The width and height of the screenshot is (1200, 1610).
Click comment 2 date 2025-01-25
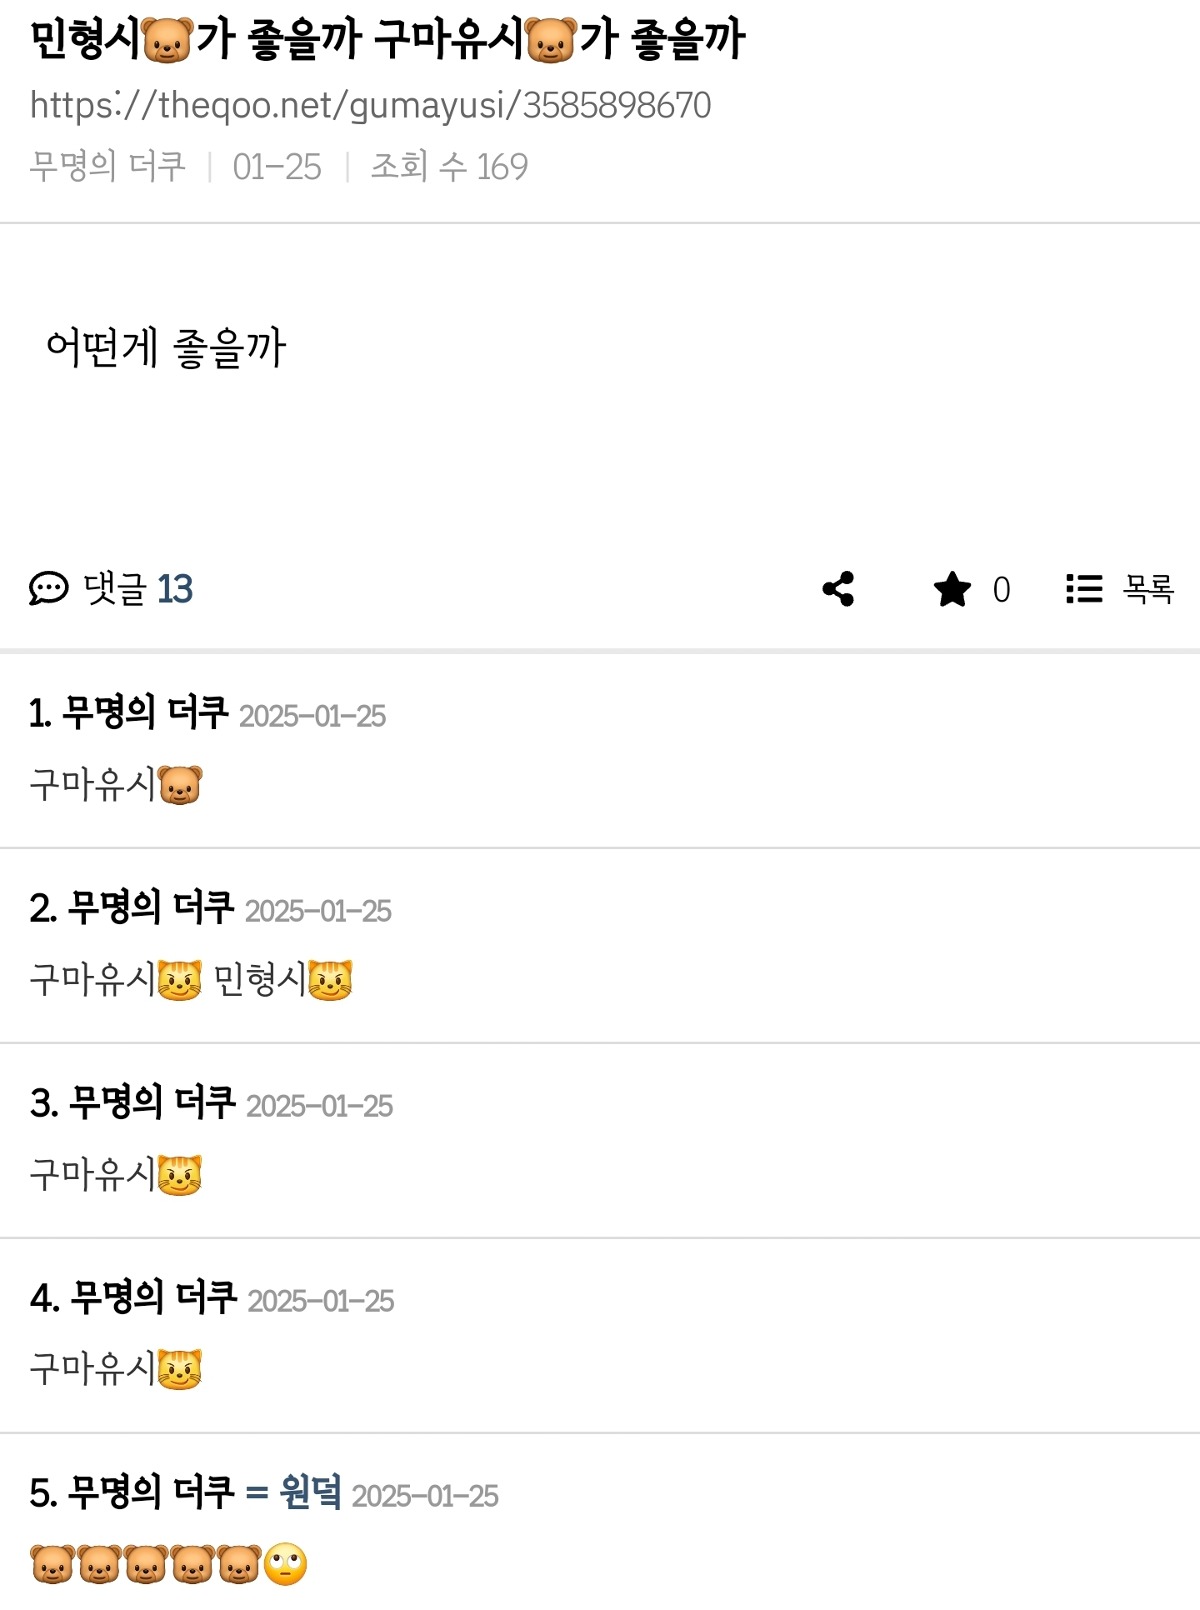tap(318, 911)
